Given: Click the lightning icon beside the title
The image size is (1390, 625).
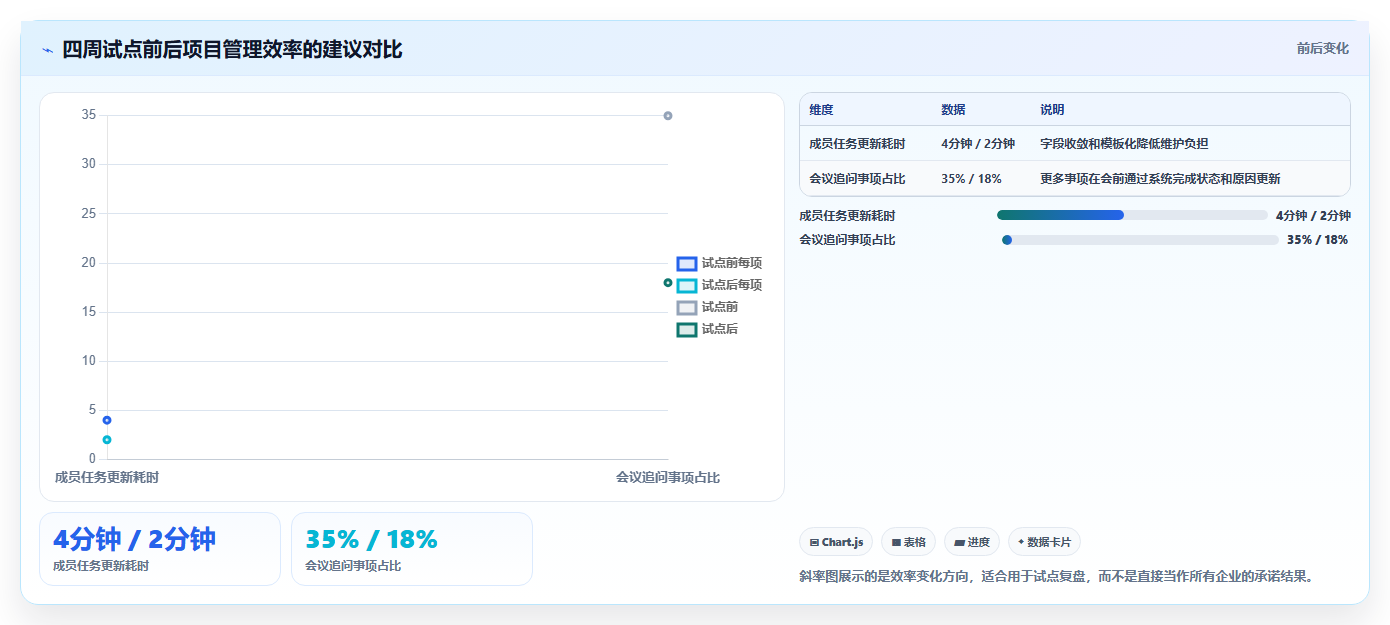Looking at the screenshot, I should 47,50.
